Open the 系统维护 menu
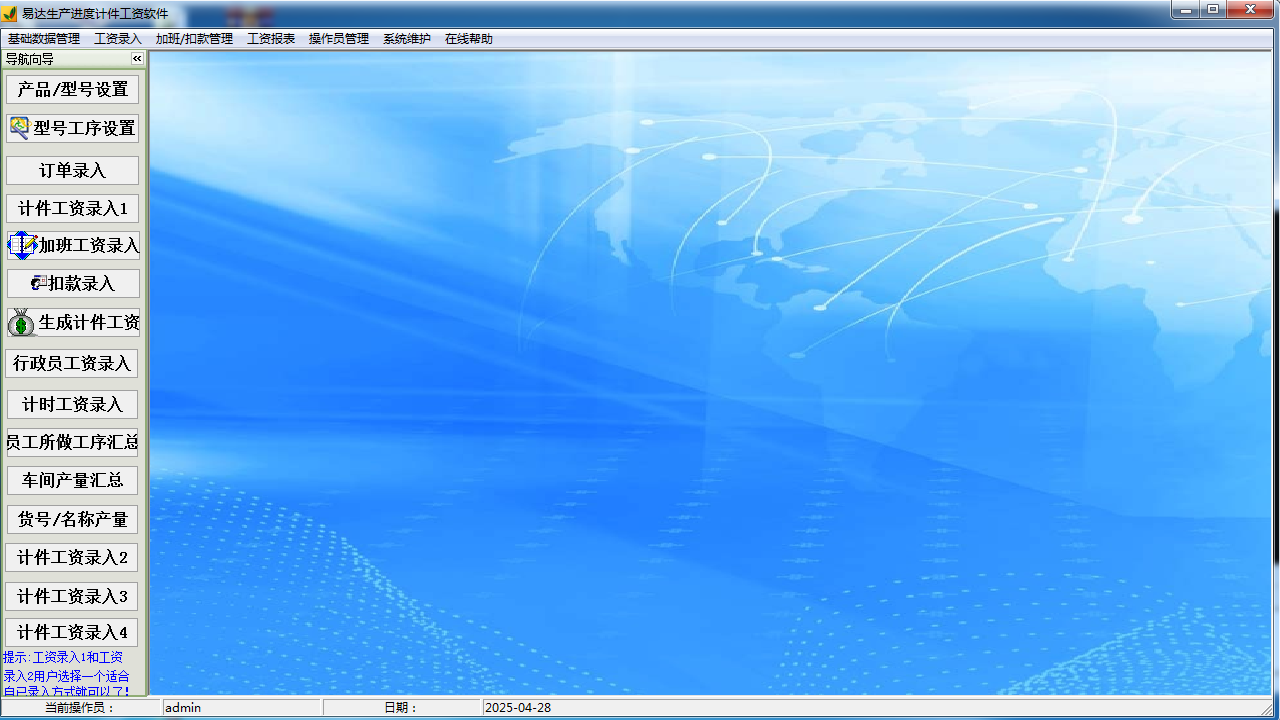 pos(407,39)
